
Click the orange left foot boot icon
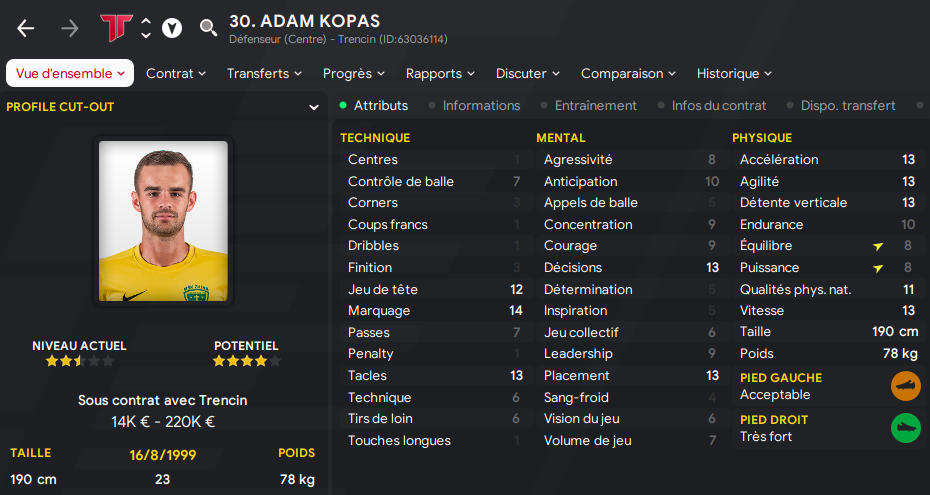click(905, 386)
